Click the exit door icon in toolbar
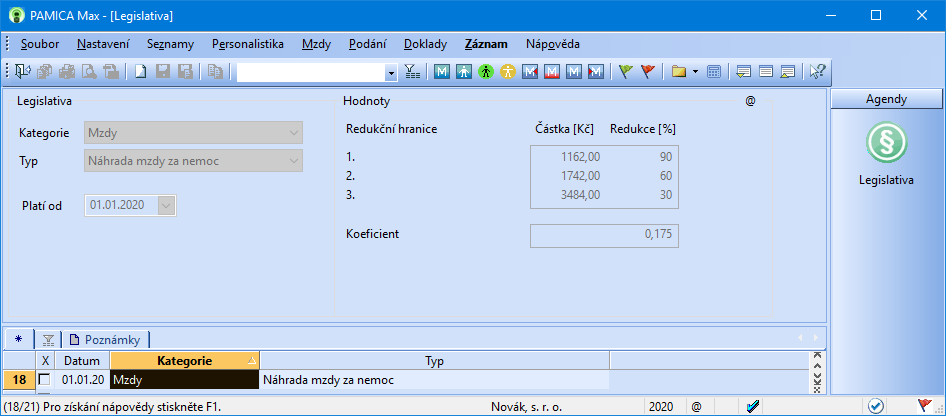 pos(23,72)
